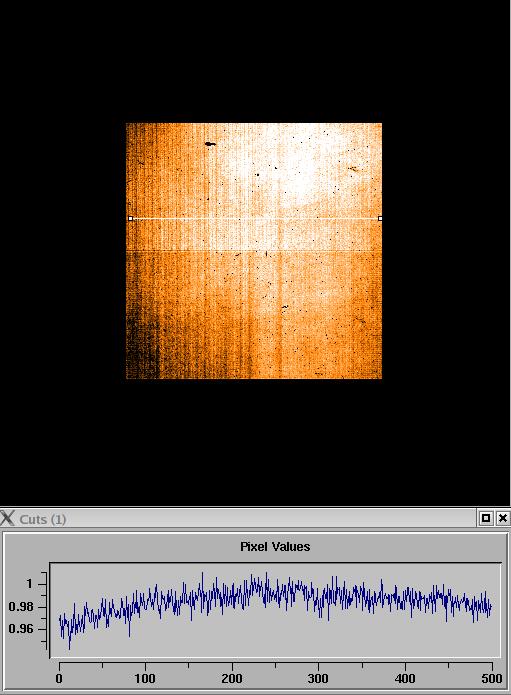Click the Cuts (1) window title text

[43, 519]
